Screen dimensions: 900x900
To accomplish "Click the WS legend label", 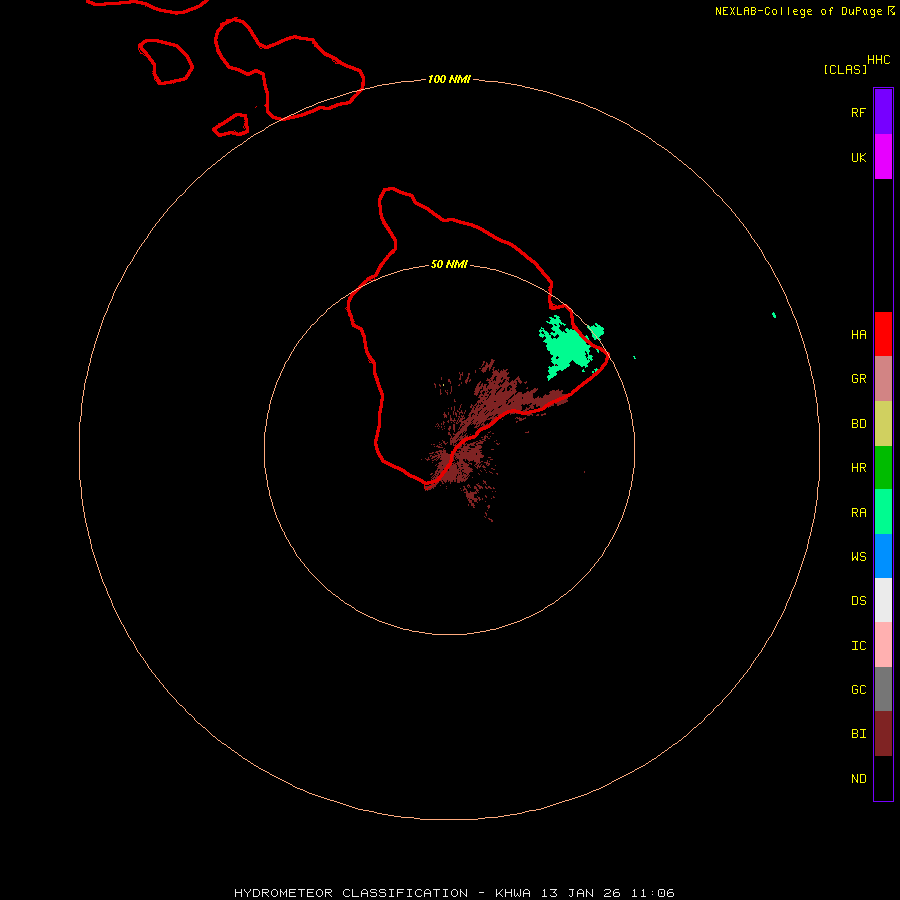I will [858, 556].
